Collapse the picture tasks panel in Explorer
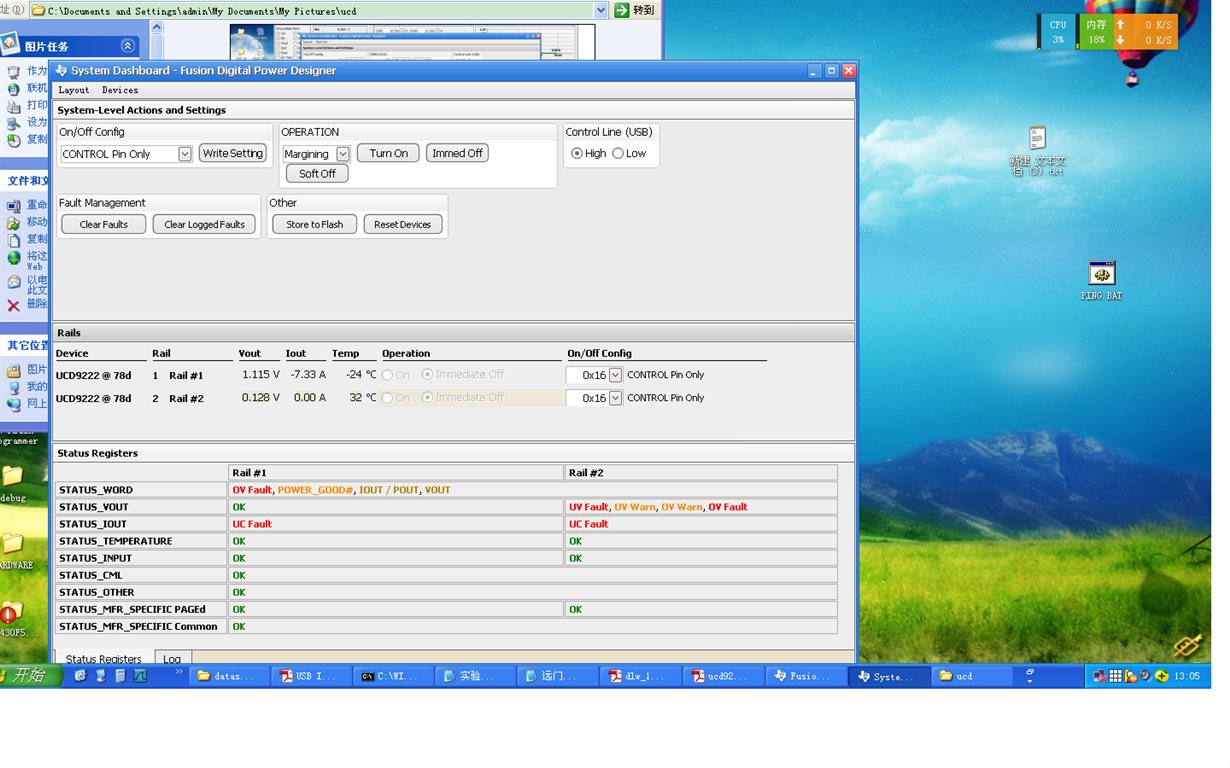Viewport: 1230px width, 768px height. (128, 46)
